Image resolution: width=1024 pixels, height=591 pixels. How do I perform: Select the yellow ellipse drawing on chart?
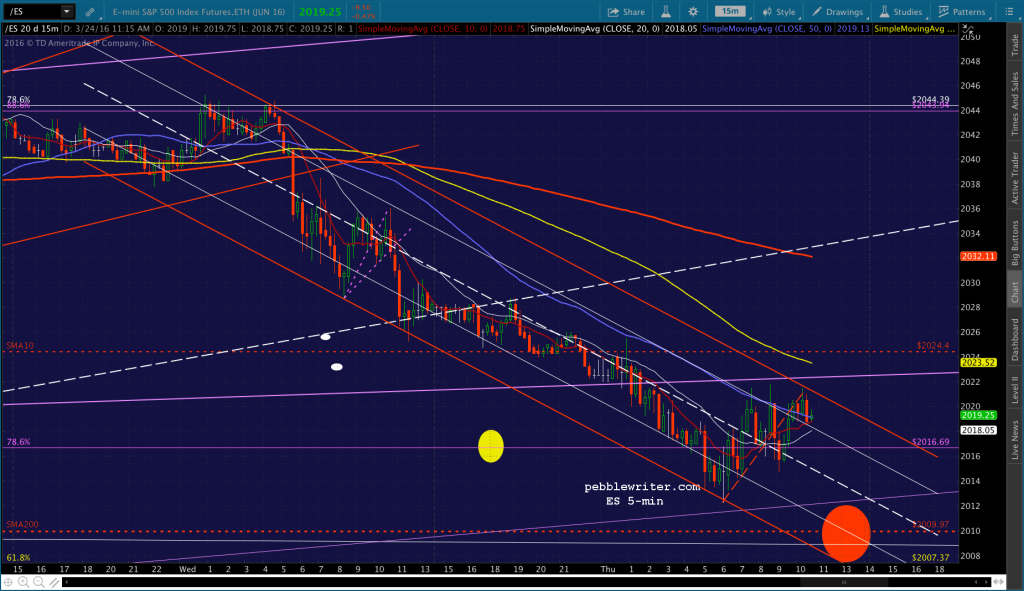coord(490,445)
